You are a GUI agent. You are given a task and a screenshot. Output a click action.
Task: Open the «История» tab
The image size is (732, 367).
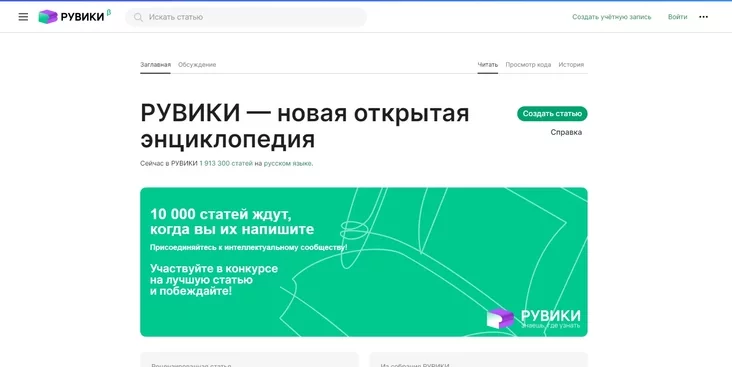pos(571,65)
